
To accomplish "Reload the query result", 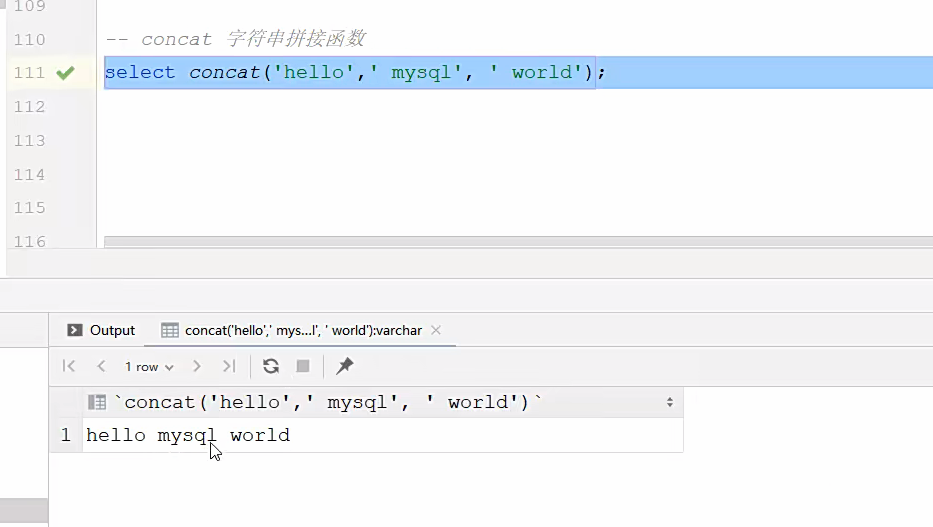I will 271,366.
